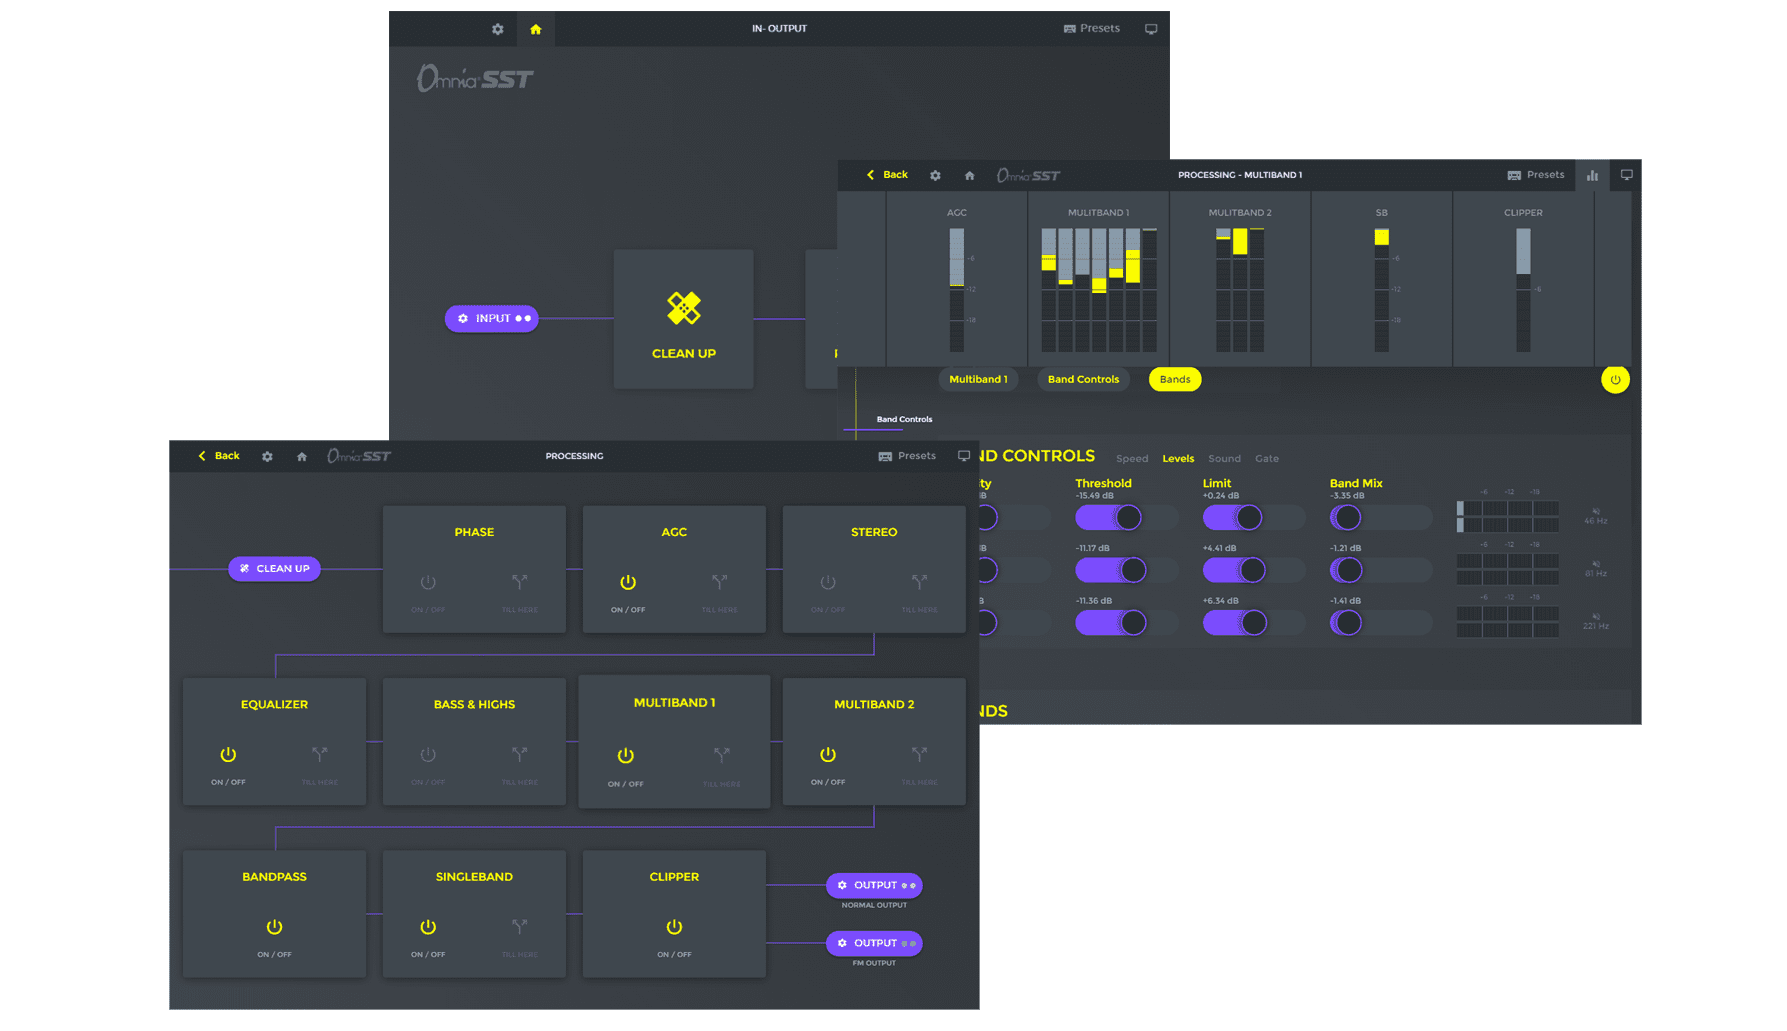Open settings gear in Multiband 1 window
The width and height of the screenshot is (1787, 1031).
tap(935, 175)
